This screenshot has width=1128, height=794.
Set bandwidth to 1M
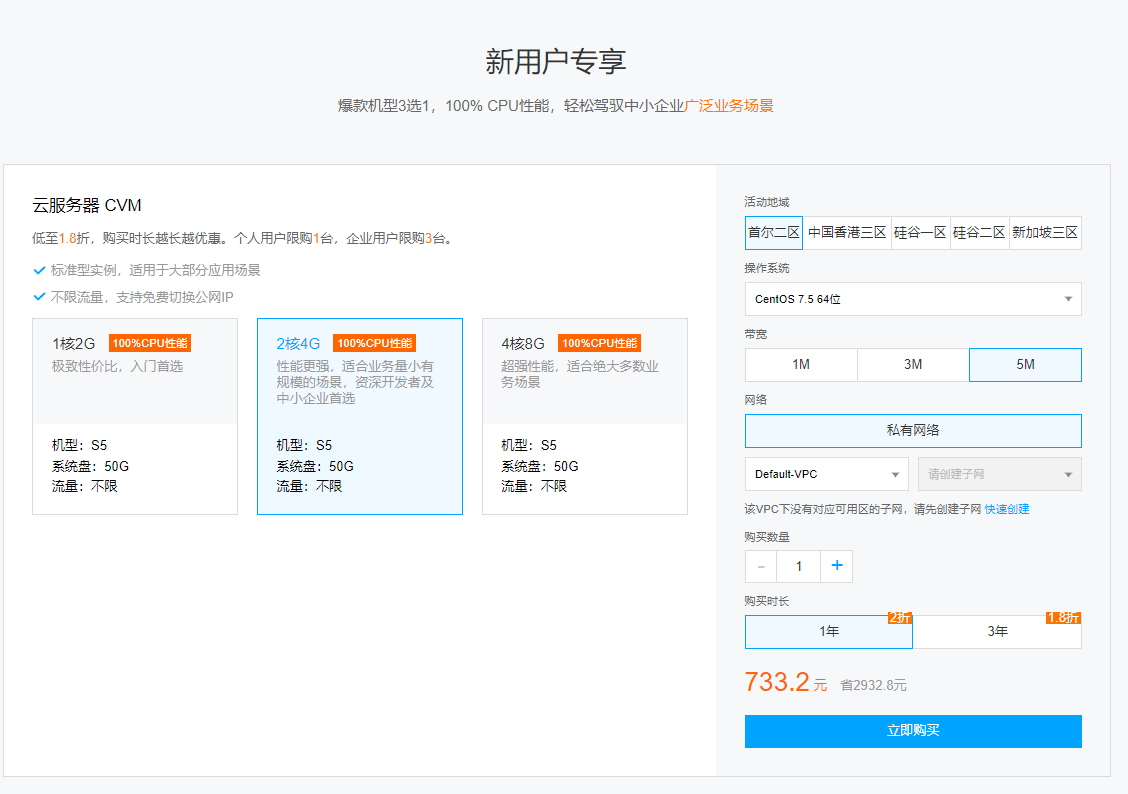tap(801, 365)
